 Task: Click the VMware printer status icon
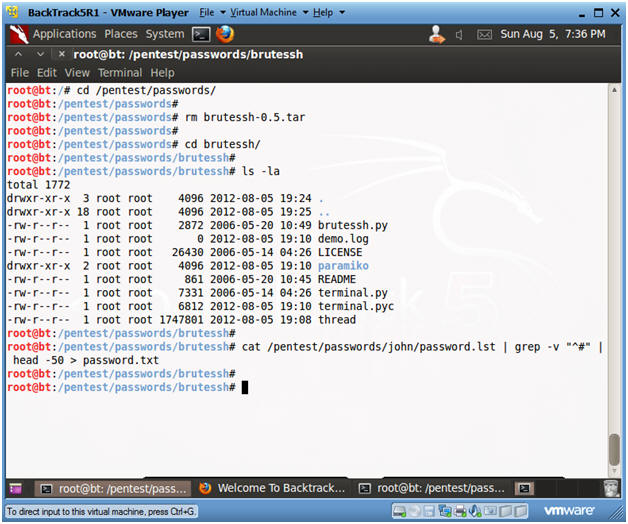(460, 511)
